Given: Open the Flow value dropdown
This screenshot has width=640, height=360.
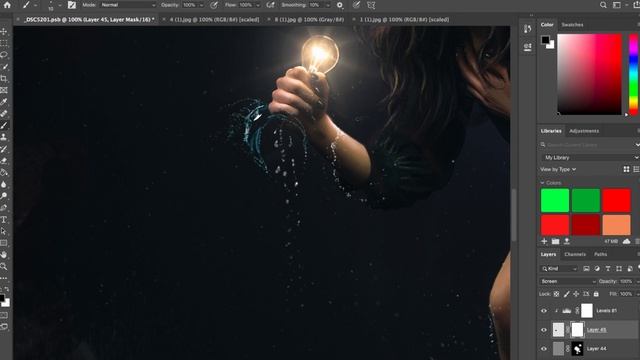Looking at the screenshot, I should [x=258, y=5].
